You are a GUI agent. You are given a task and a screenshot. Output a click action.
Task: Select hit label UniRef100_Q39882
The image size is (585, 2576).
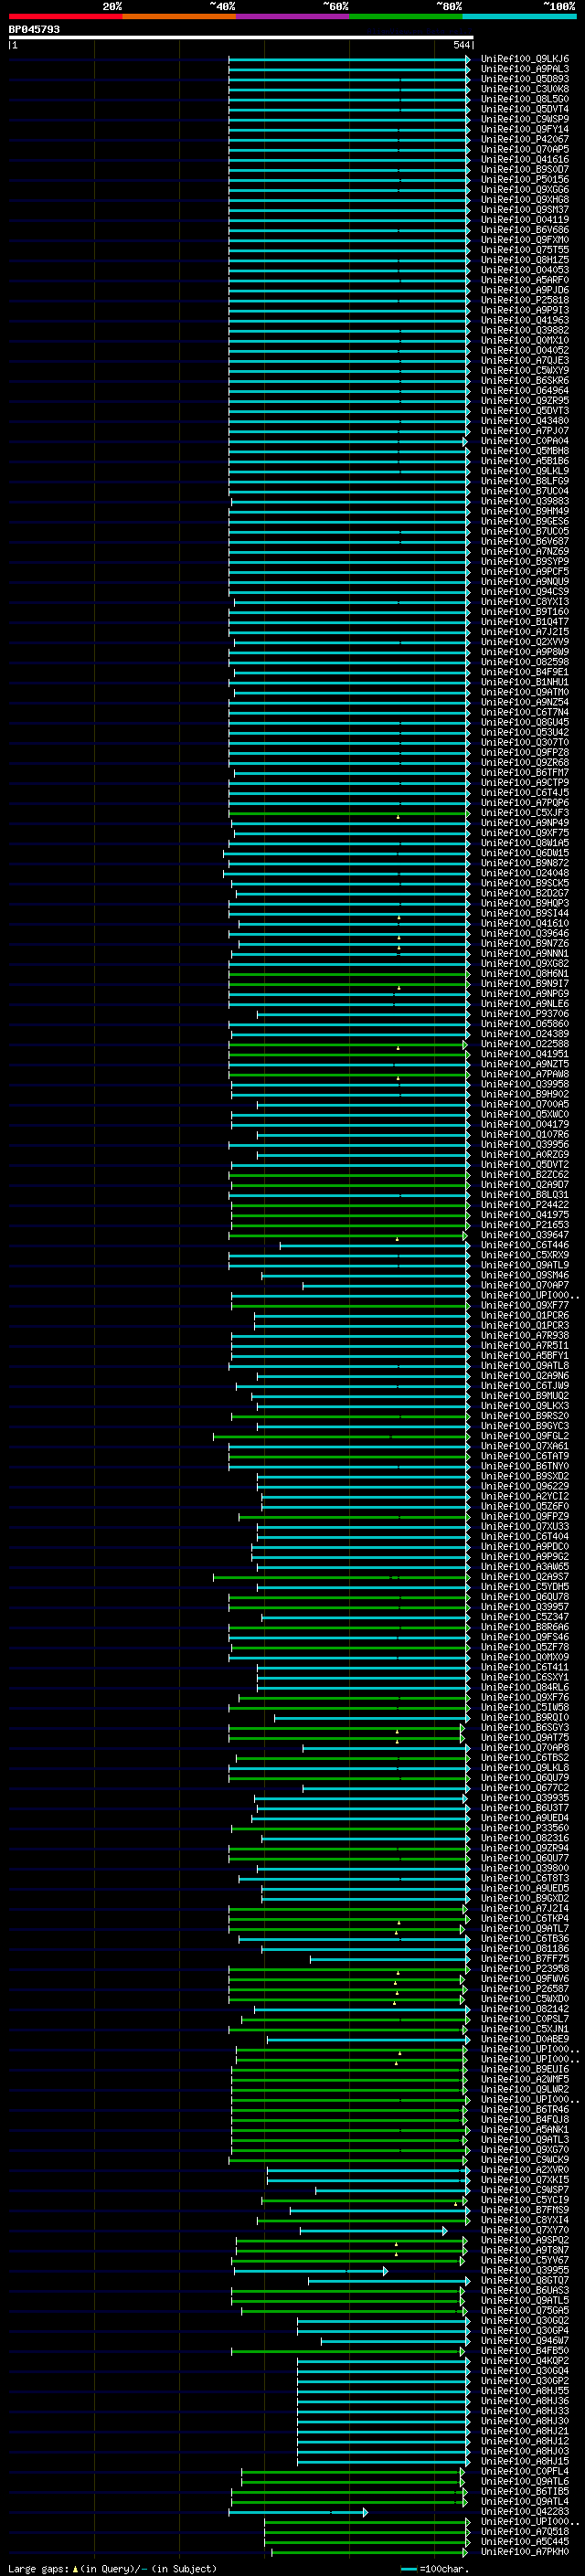[x=525, y=330]
